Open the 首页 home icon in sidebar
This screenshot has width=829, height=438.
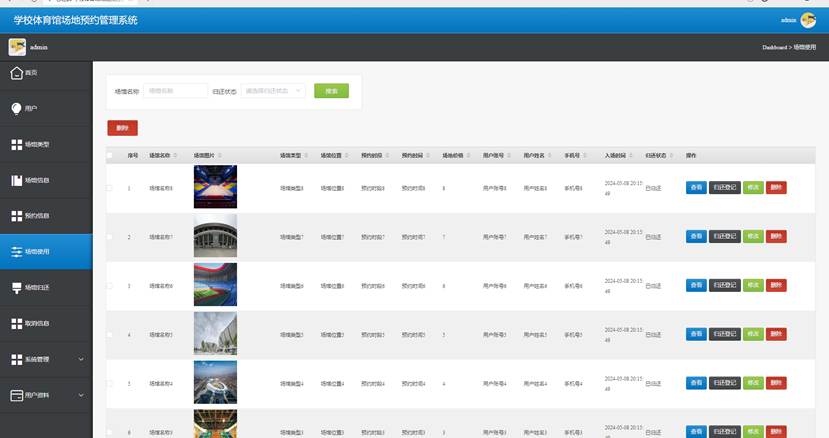(16, 73)
